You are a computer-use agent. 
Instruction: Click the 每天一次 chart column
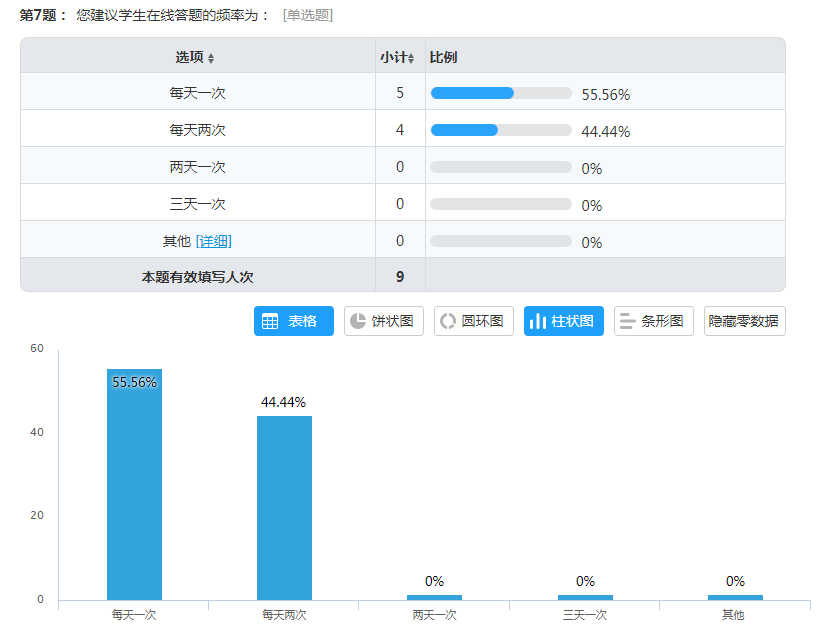134,484
